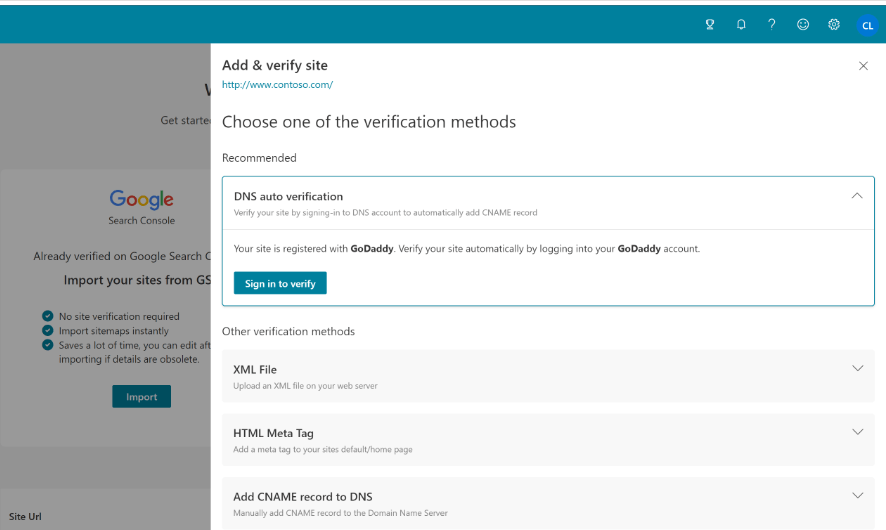Expand the HTML Meta Tag method

[x=857, y=432]
